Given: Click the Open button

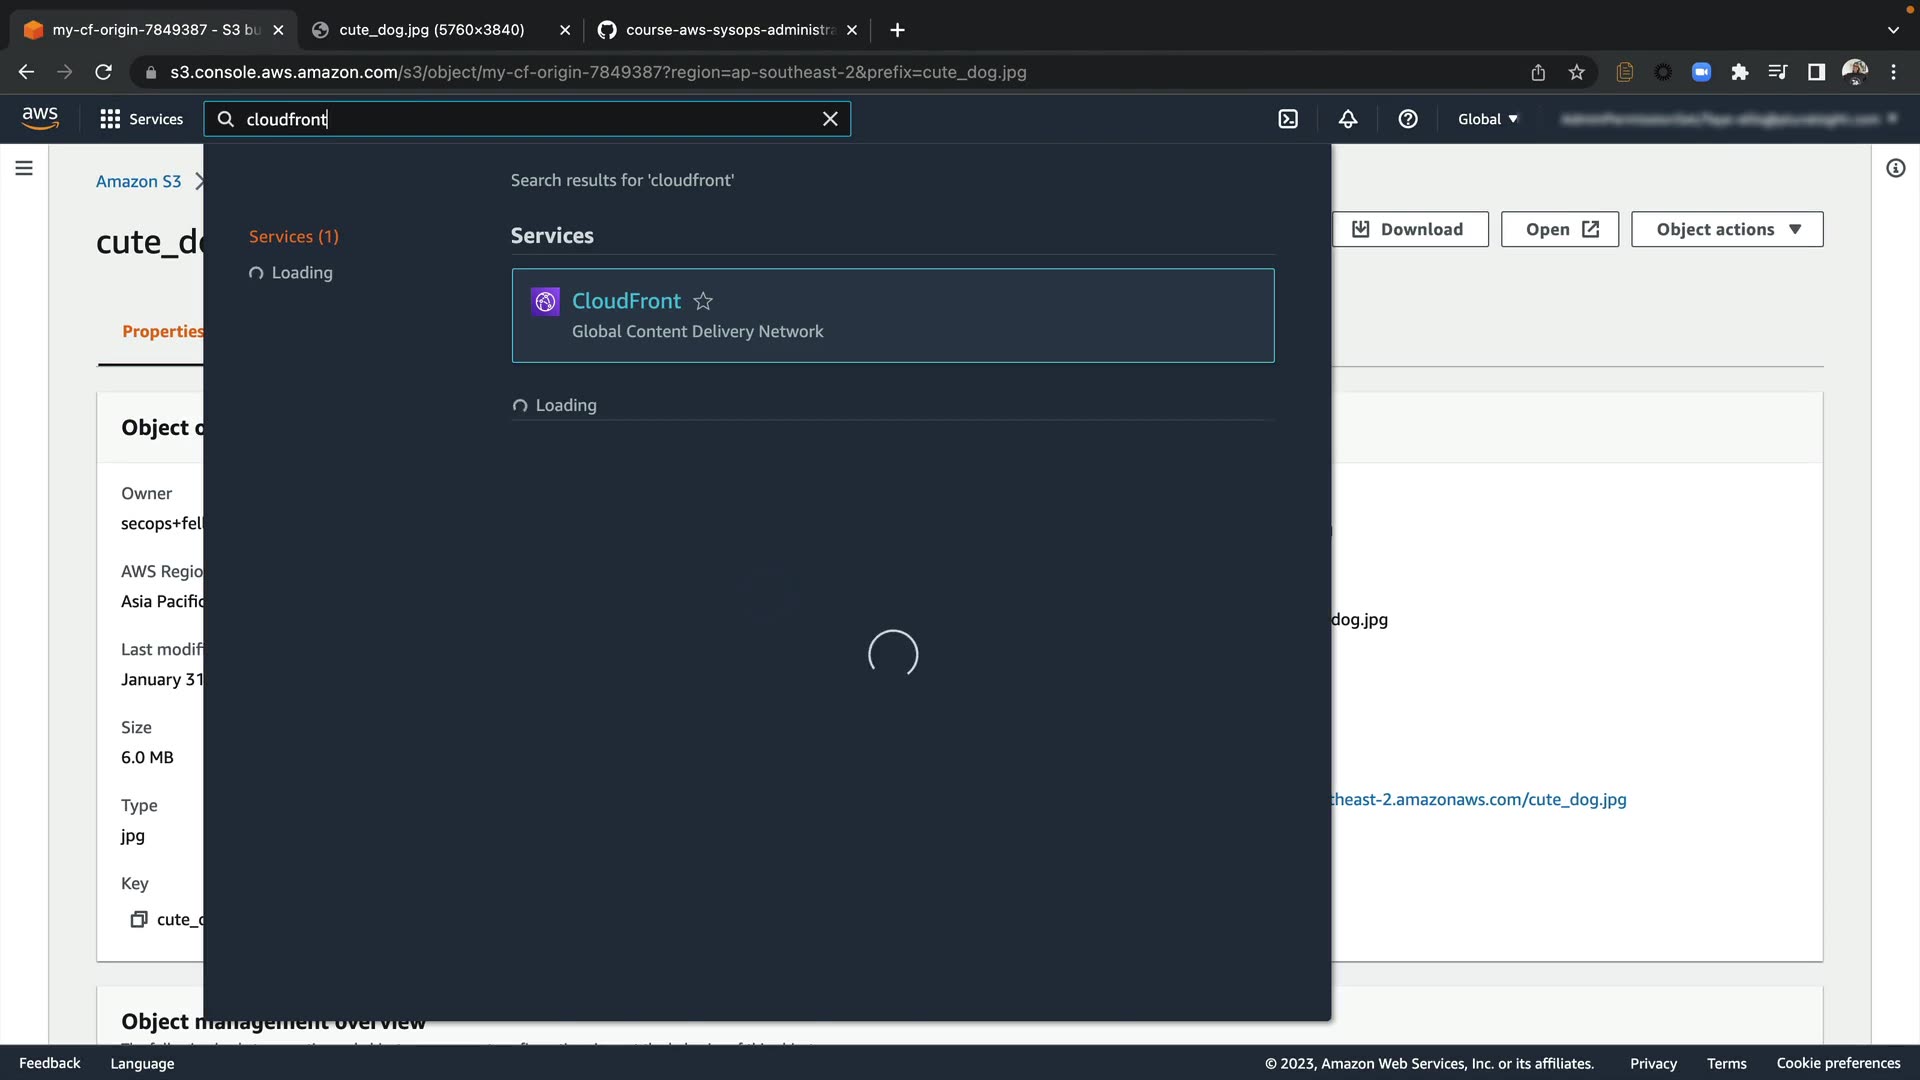Looking at the screenshot, I should click(1559, 229).
